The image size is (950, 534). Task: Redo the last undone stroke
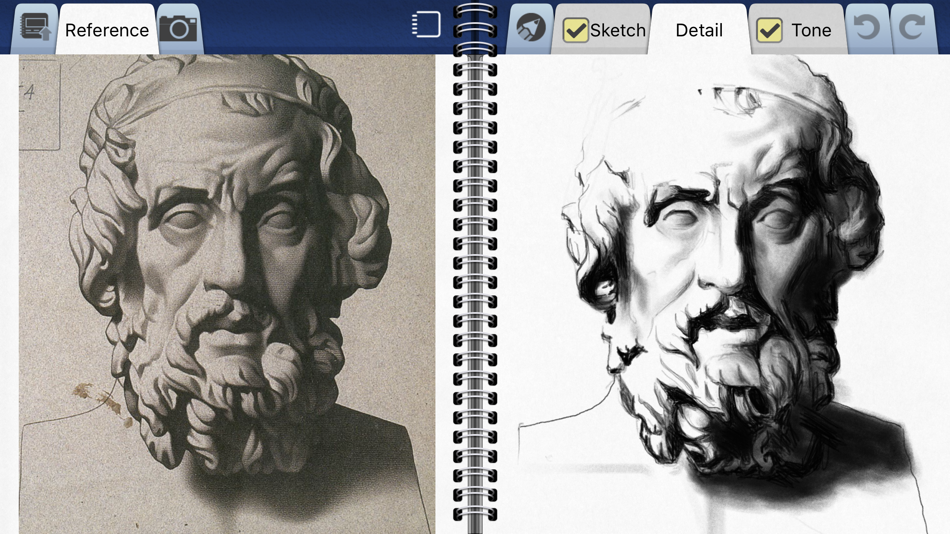coord(912,28)
